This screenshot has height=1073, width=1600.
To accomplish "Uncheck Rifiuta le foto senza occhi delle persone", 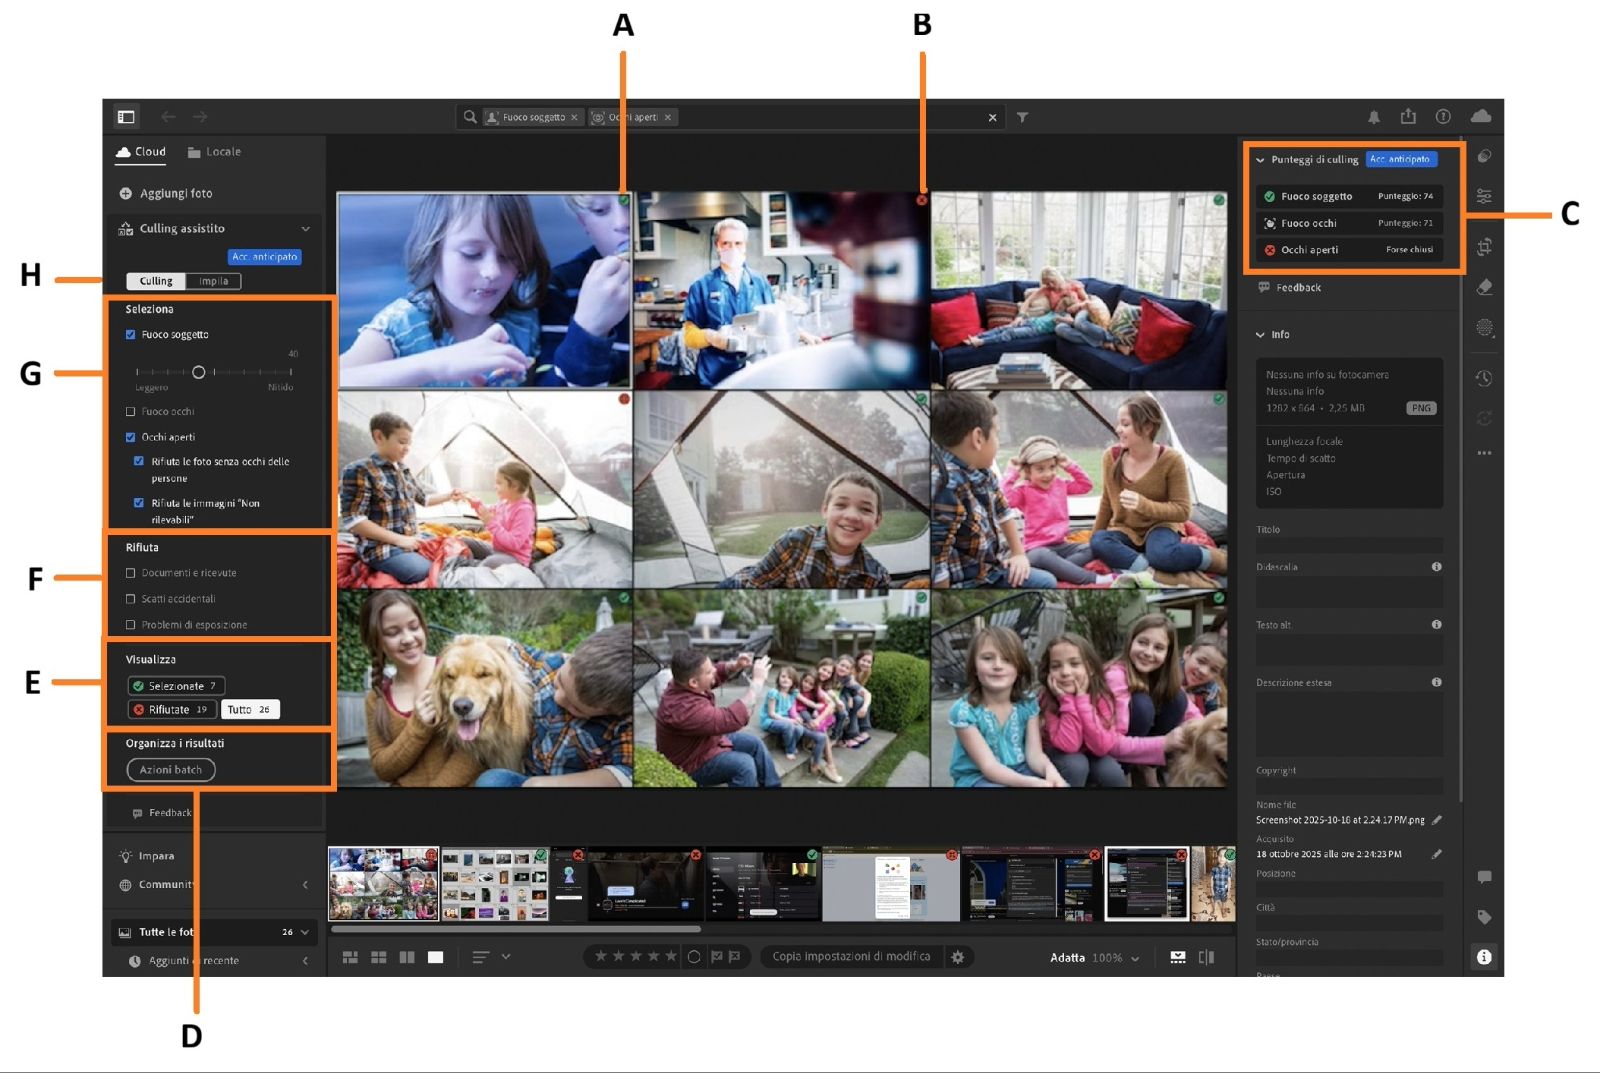I will click(139, 461).
